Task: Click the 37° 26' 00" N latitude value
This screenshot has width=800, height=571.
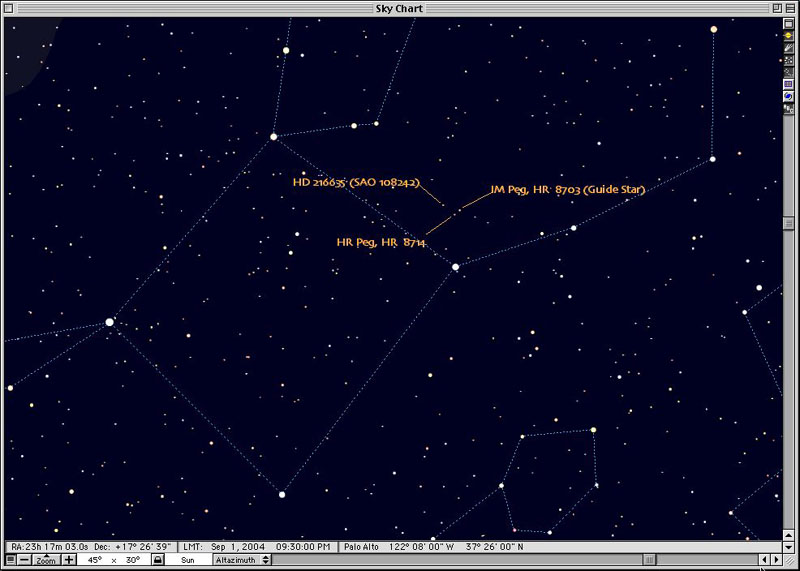Action: [494, 547]
